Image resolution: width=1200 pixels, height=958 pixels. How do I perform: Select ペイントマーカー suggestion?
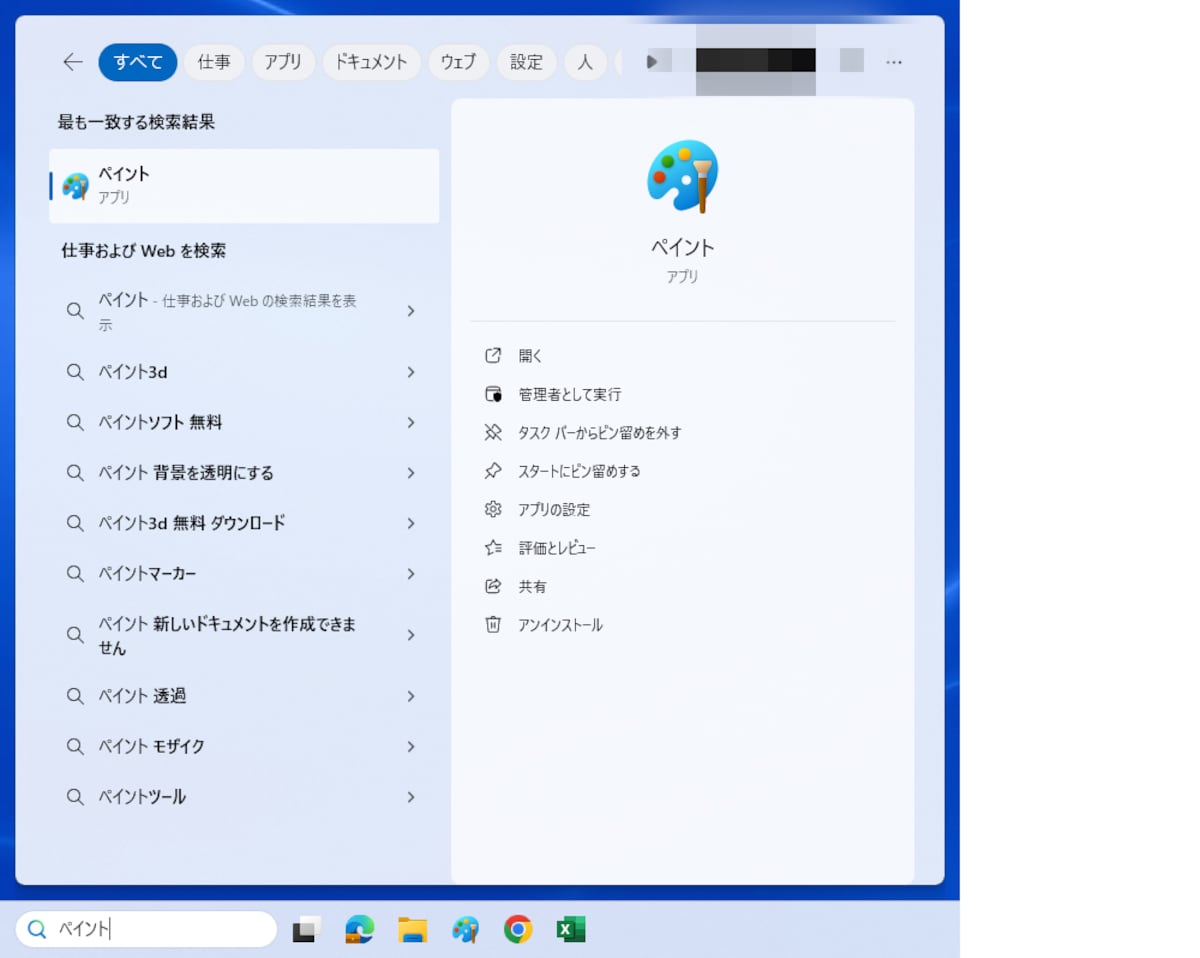pos(244,574)
